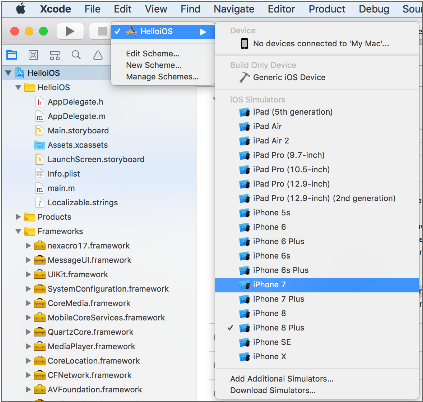Choose the iPhone 7 simulator
Image resolution: width=423 pixels, height=402 pixels.
[317, 285]
